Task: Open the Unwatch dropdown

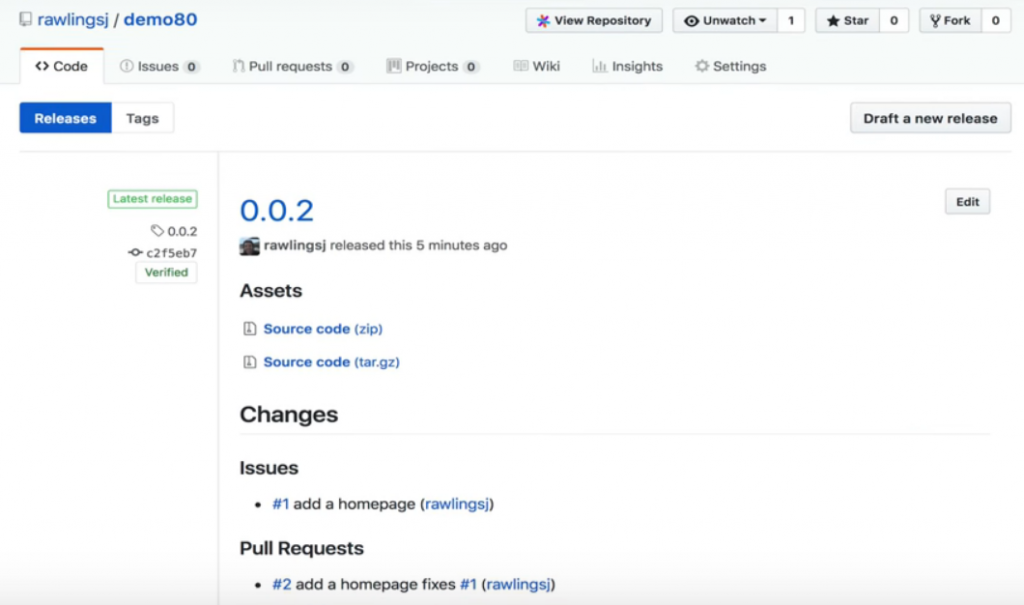Action: coord(725,20)
